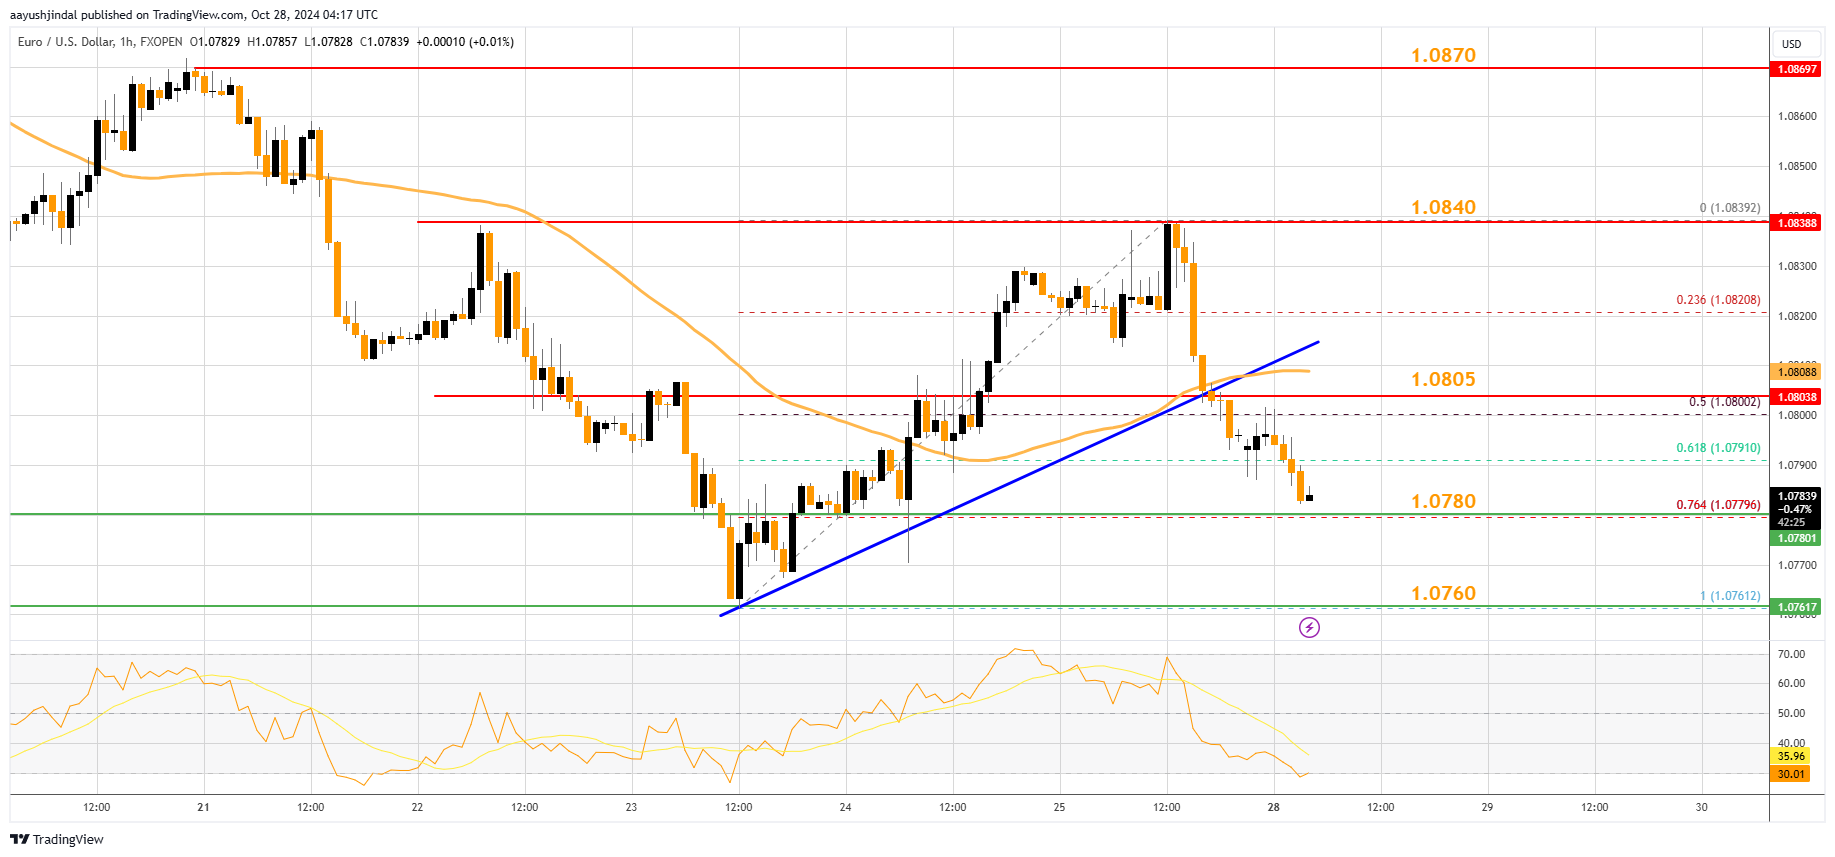This screenshot has height=857, width=1835.
Task: Click the publisher line at top
Action: (x=194, y=15)
